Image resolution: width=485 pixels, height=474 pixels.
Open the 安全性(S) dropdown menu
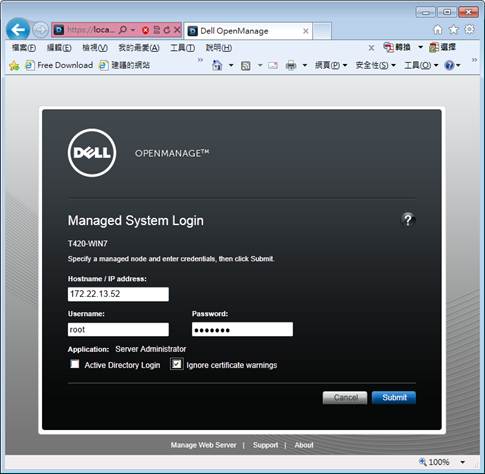[x=375, y=65]
